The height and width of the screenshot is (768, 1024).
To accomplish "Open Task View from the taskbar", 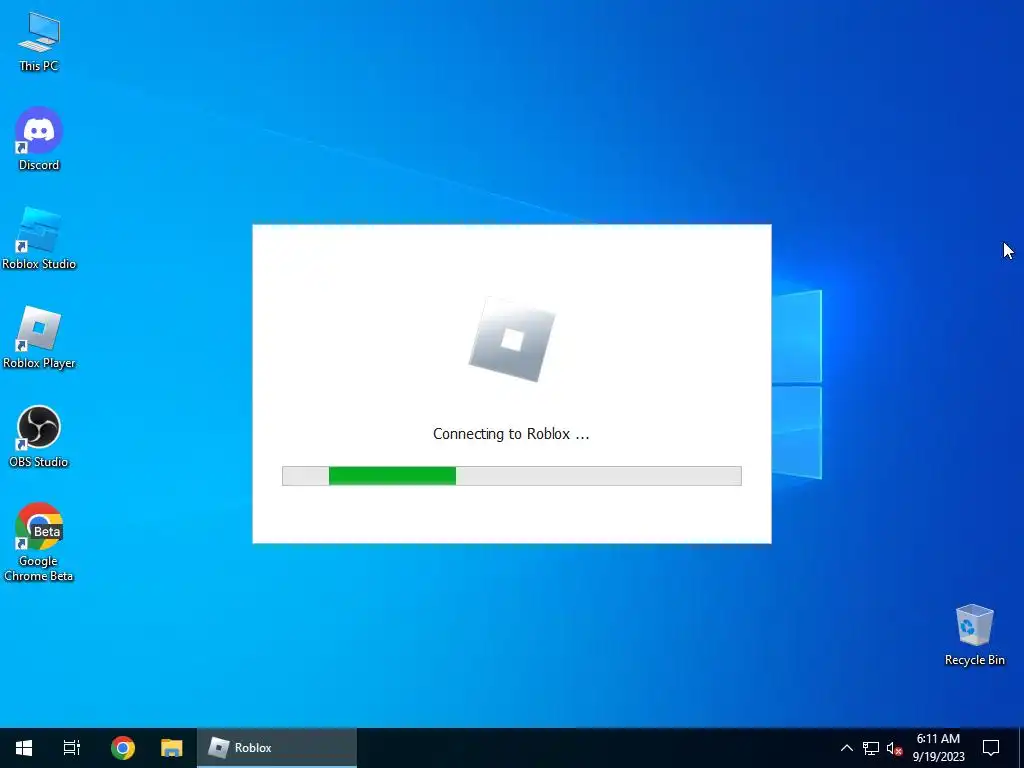I will click(72, 748).
